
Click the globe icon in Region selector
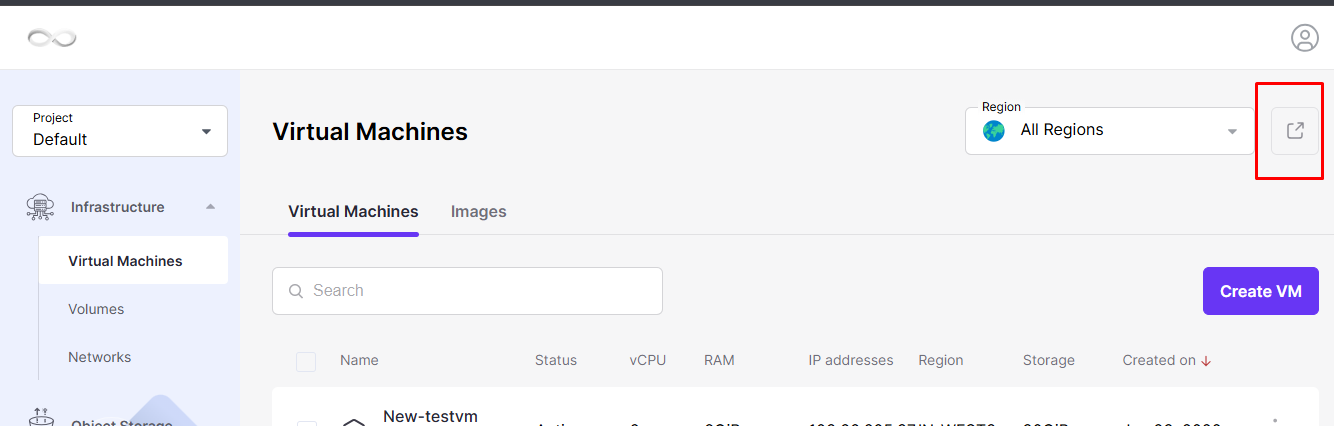click(994, 131)
